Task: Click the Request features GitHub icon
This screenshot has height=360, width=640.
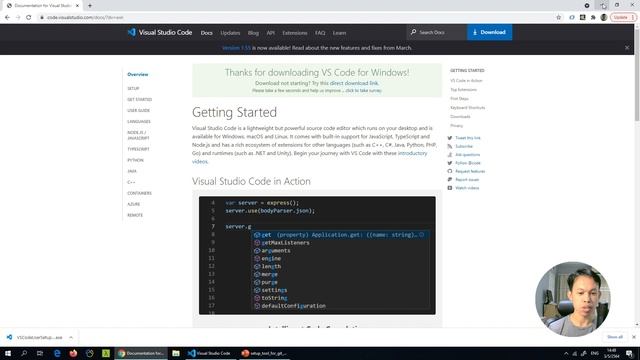Action: (450, 171)
